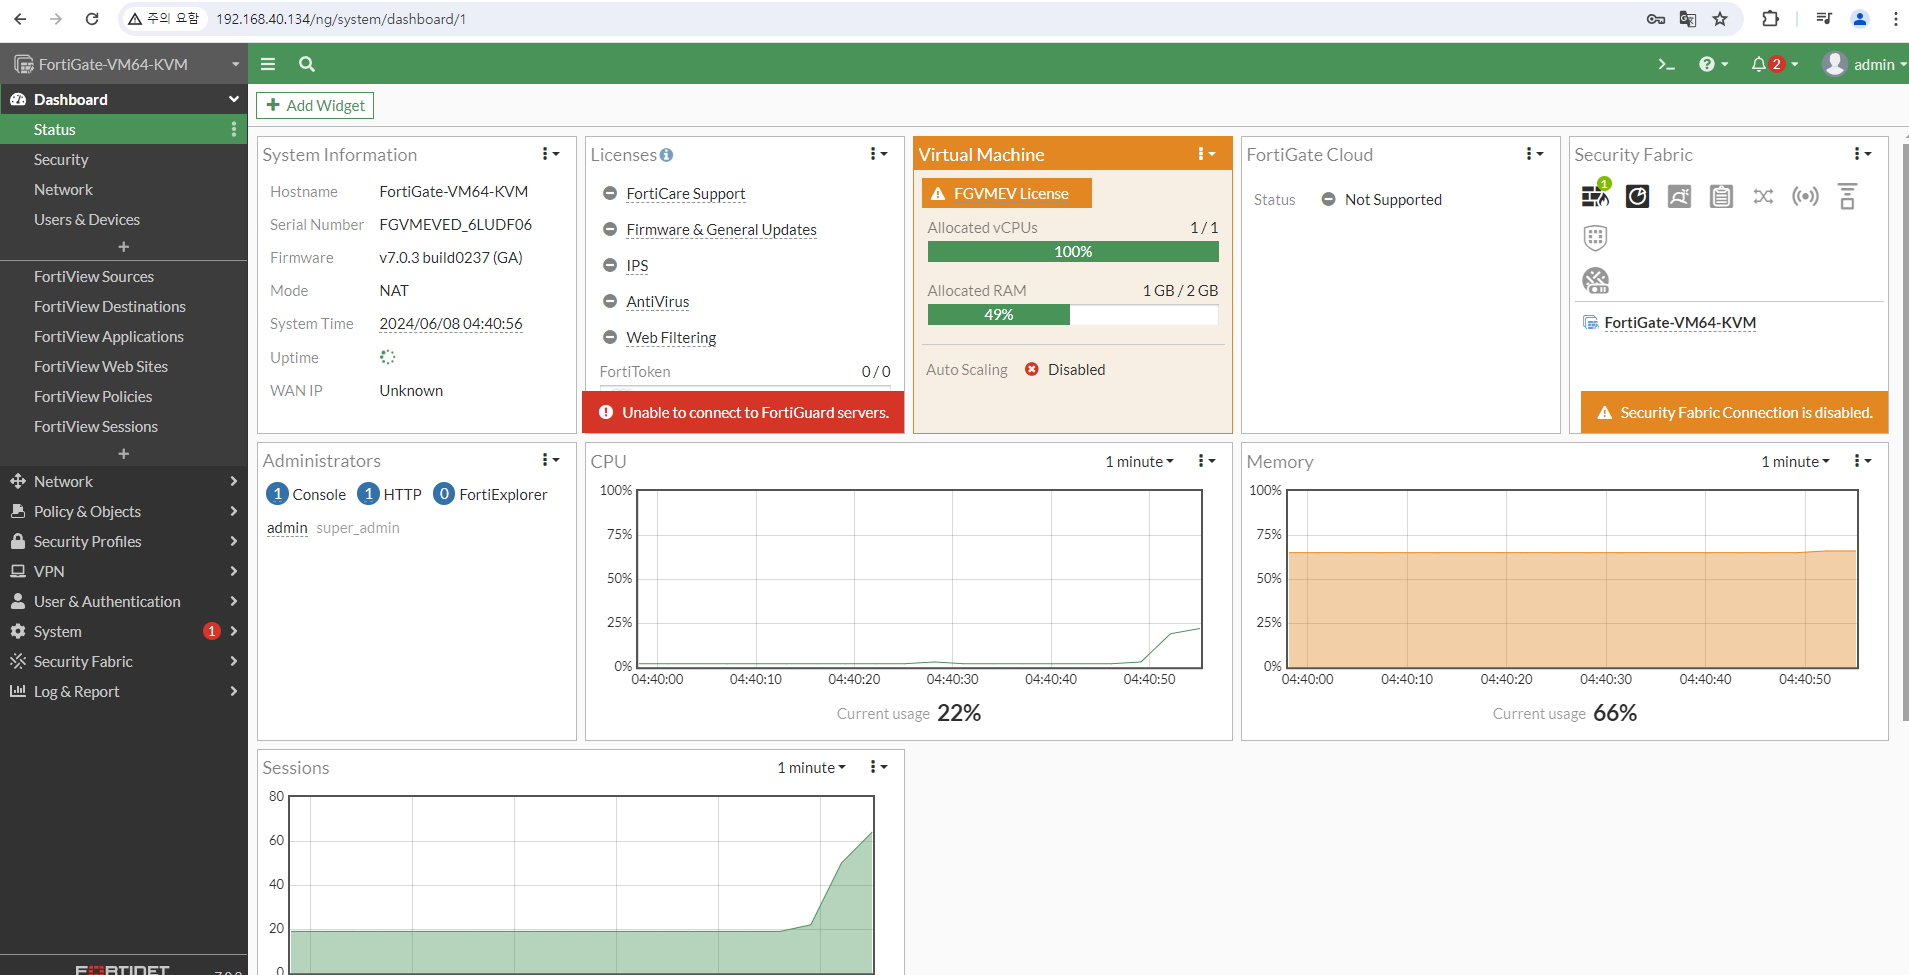Open the Users & Devices dashboard
1909x975 pixels.
[x=124, y=219]
